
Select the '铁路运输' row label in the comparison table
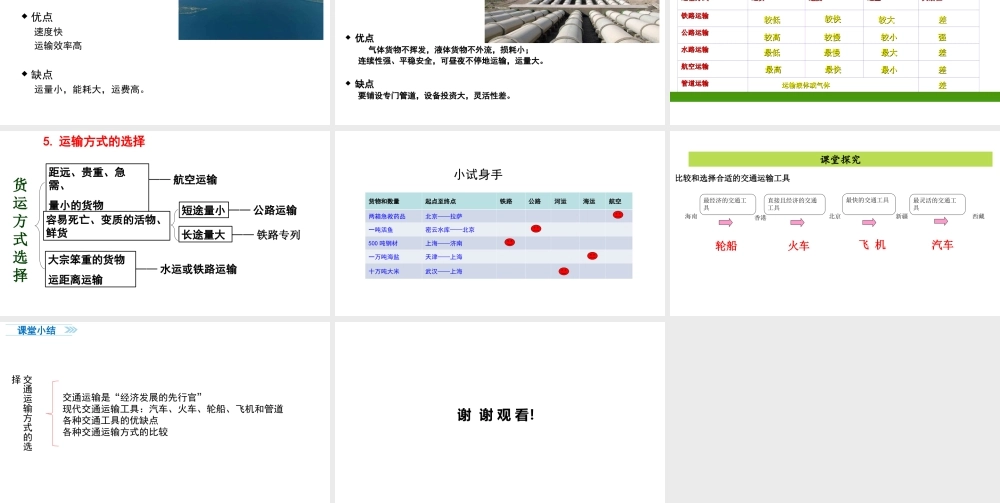[695, 16]
